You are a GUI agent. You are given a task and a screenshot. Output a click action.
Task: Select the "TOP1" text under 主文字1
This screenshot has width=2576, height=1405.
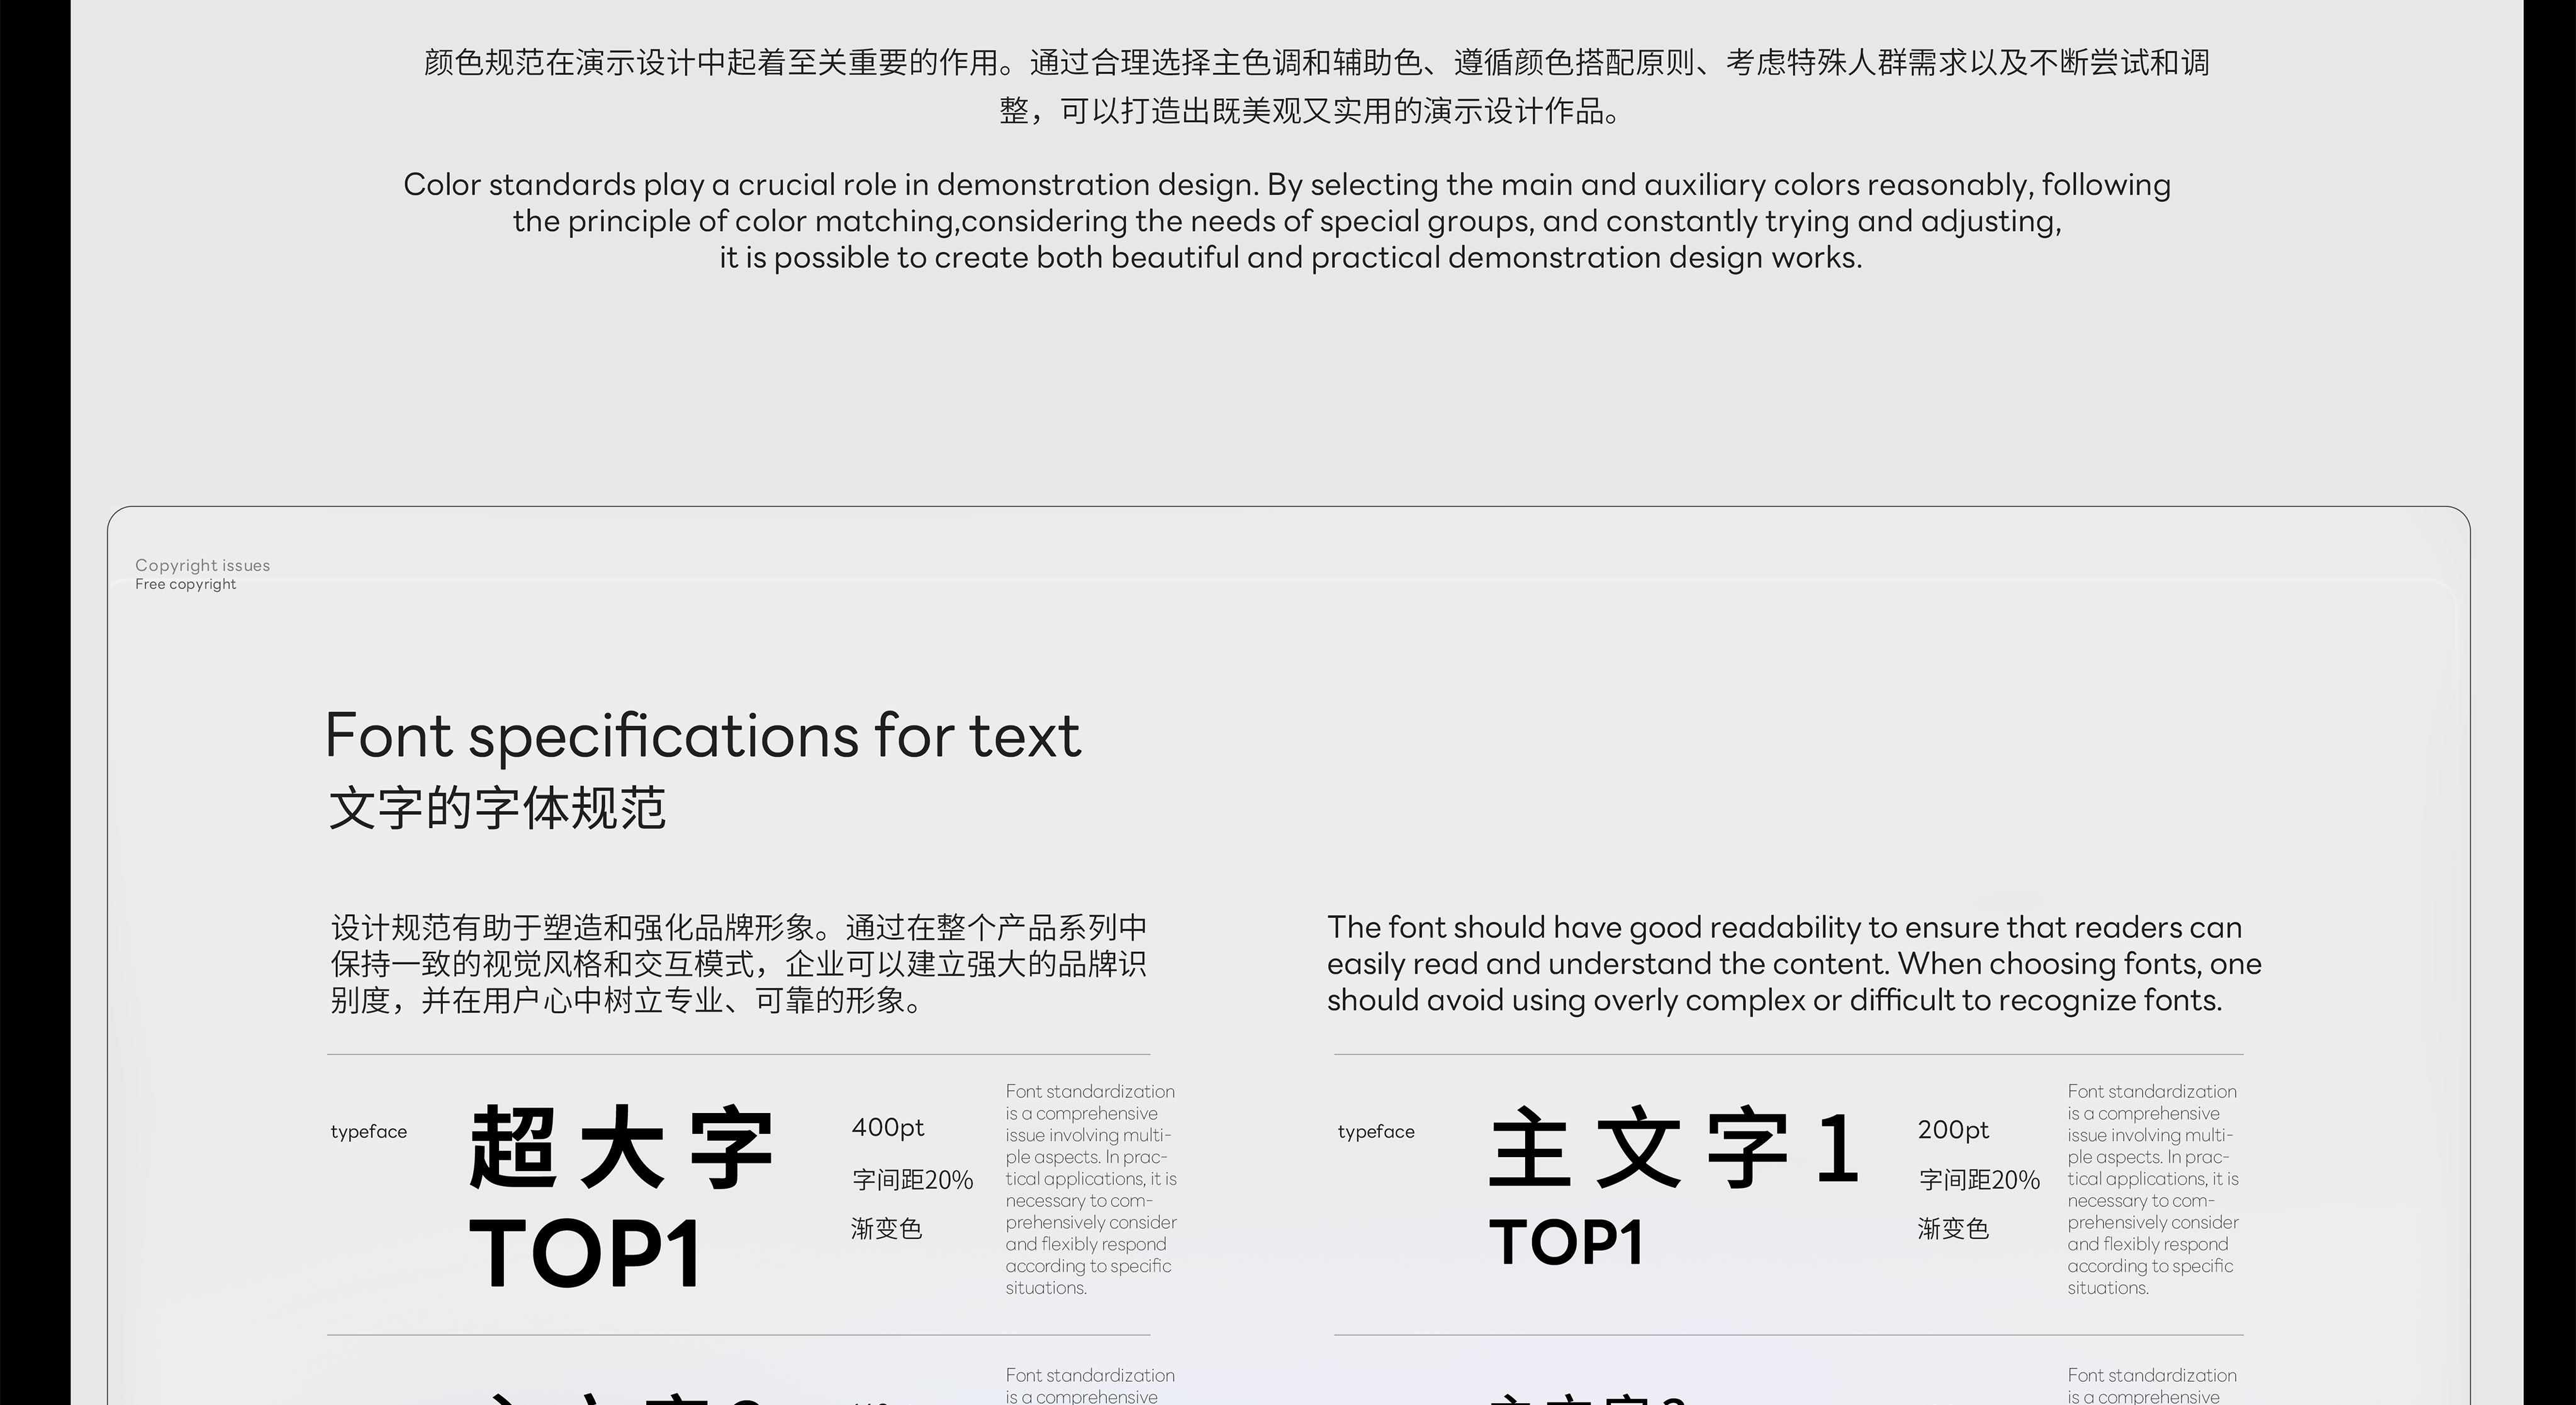(x=1566, y=1243)
